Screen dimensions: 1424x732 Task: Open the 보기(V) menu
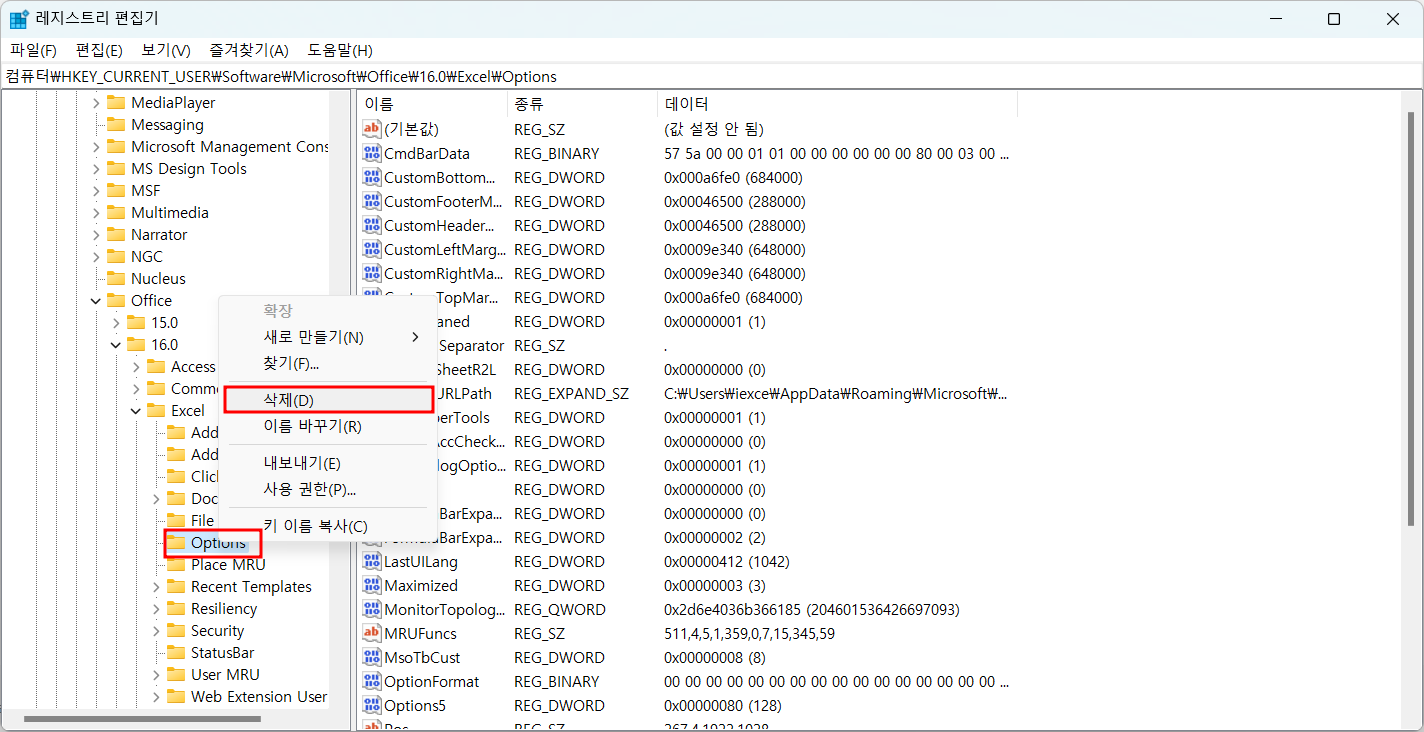(166, 50)
